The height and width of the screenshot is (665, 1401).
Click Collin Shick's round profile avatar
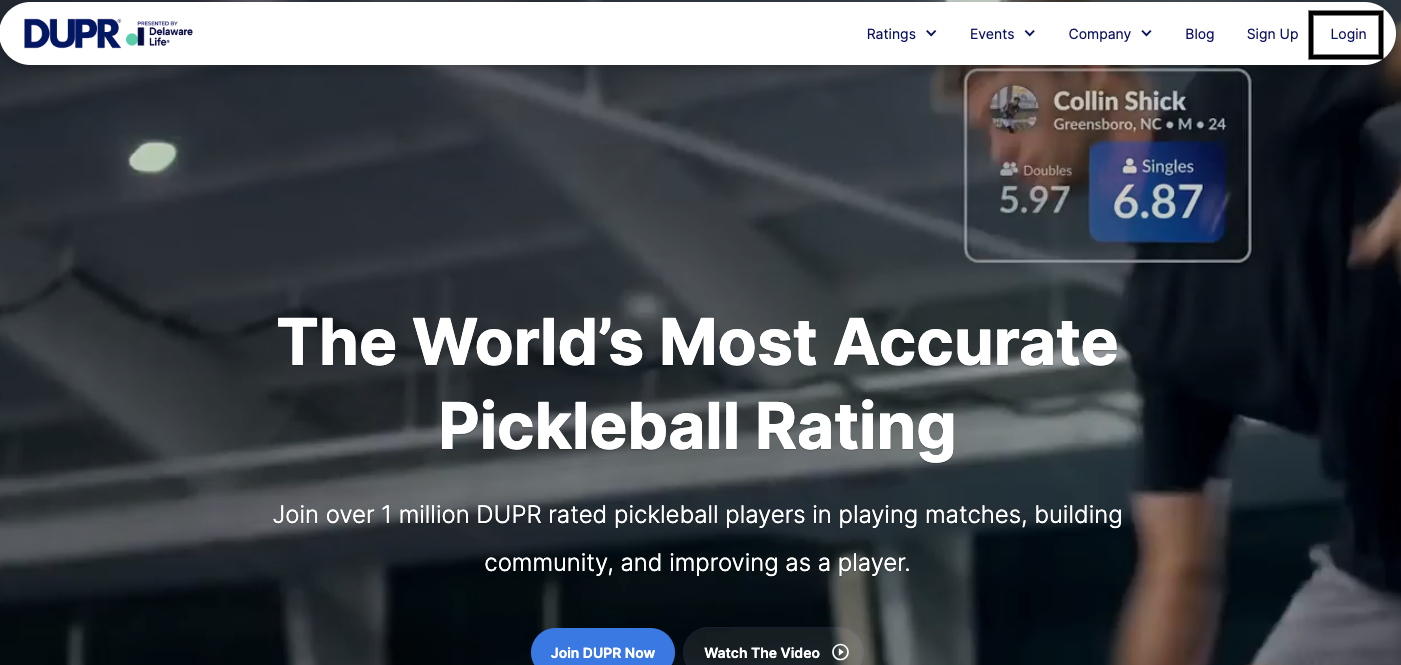[x=1014, y=109]
